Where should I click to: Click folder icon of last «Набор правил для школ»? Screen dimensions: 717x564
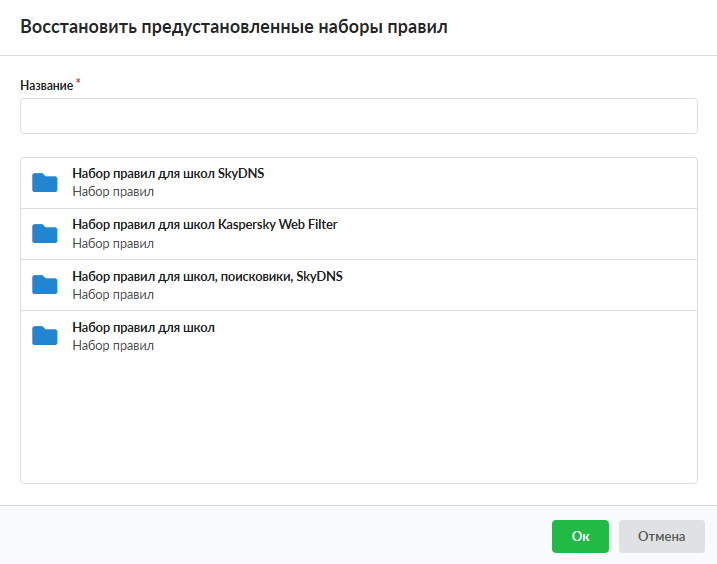pyautogui.click(x=45, y=335)
